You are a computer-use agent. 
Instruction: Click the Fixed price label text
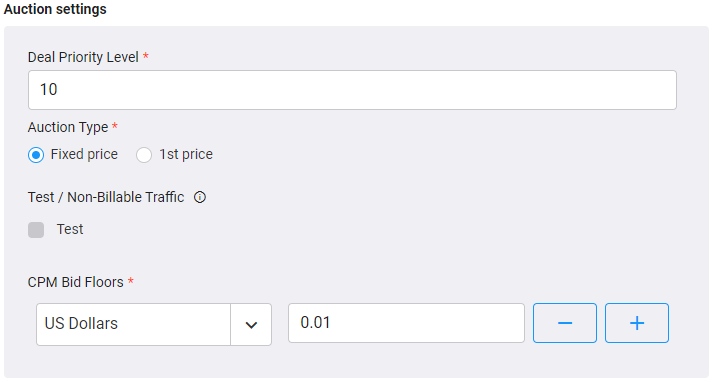(x=84, y=154)
